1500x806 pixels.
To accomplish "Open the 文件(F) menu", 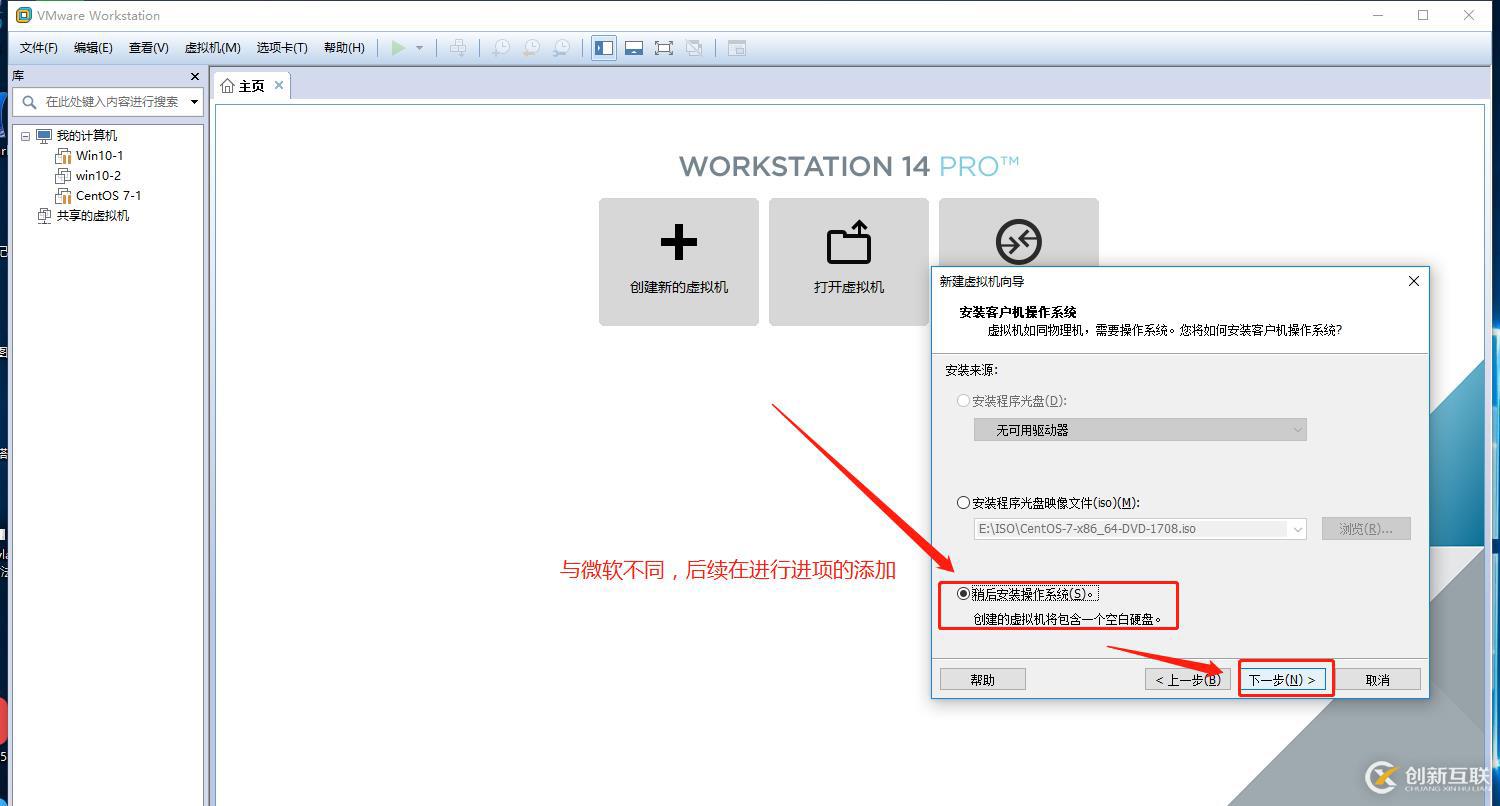I will coord(39,48).
